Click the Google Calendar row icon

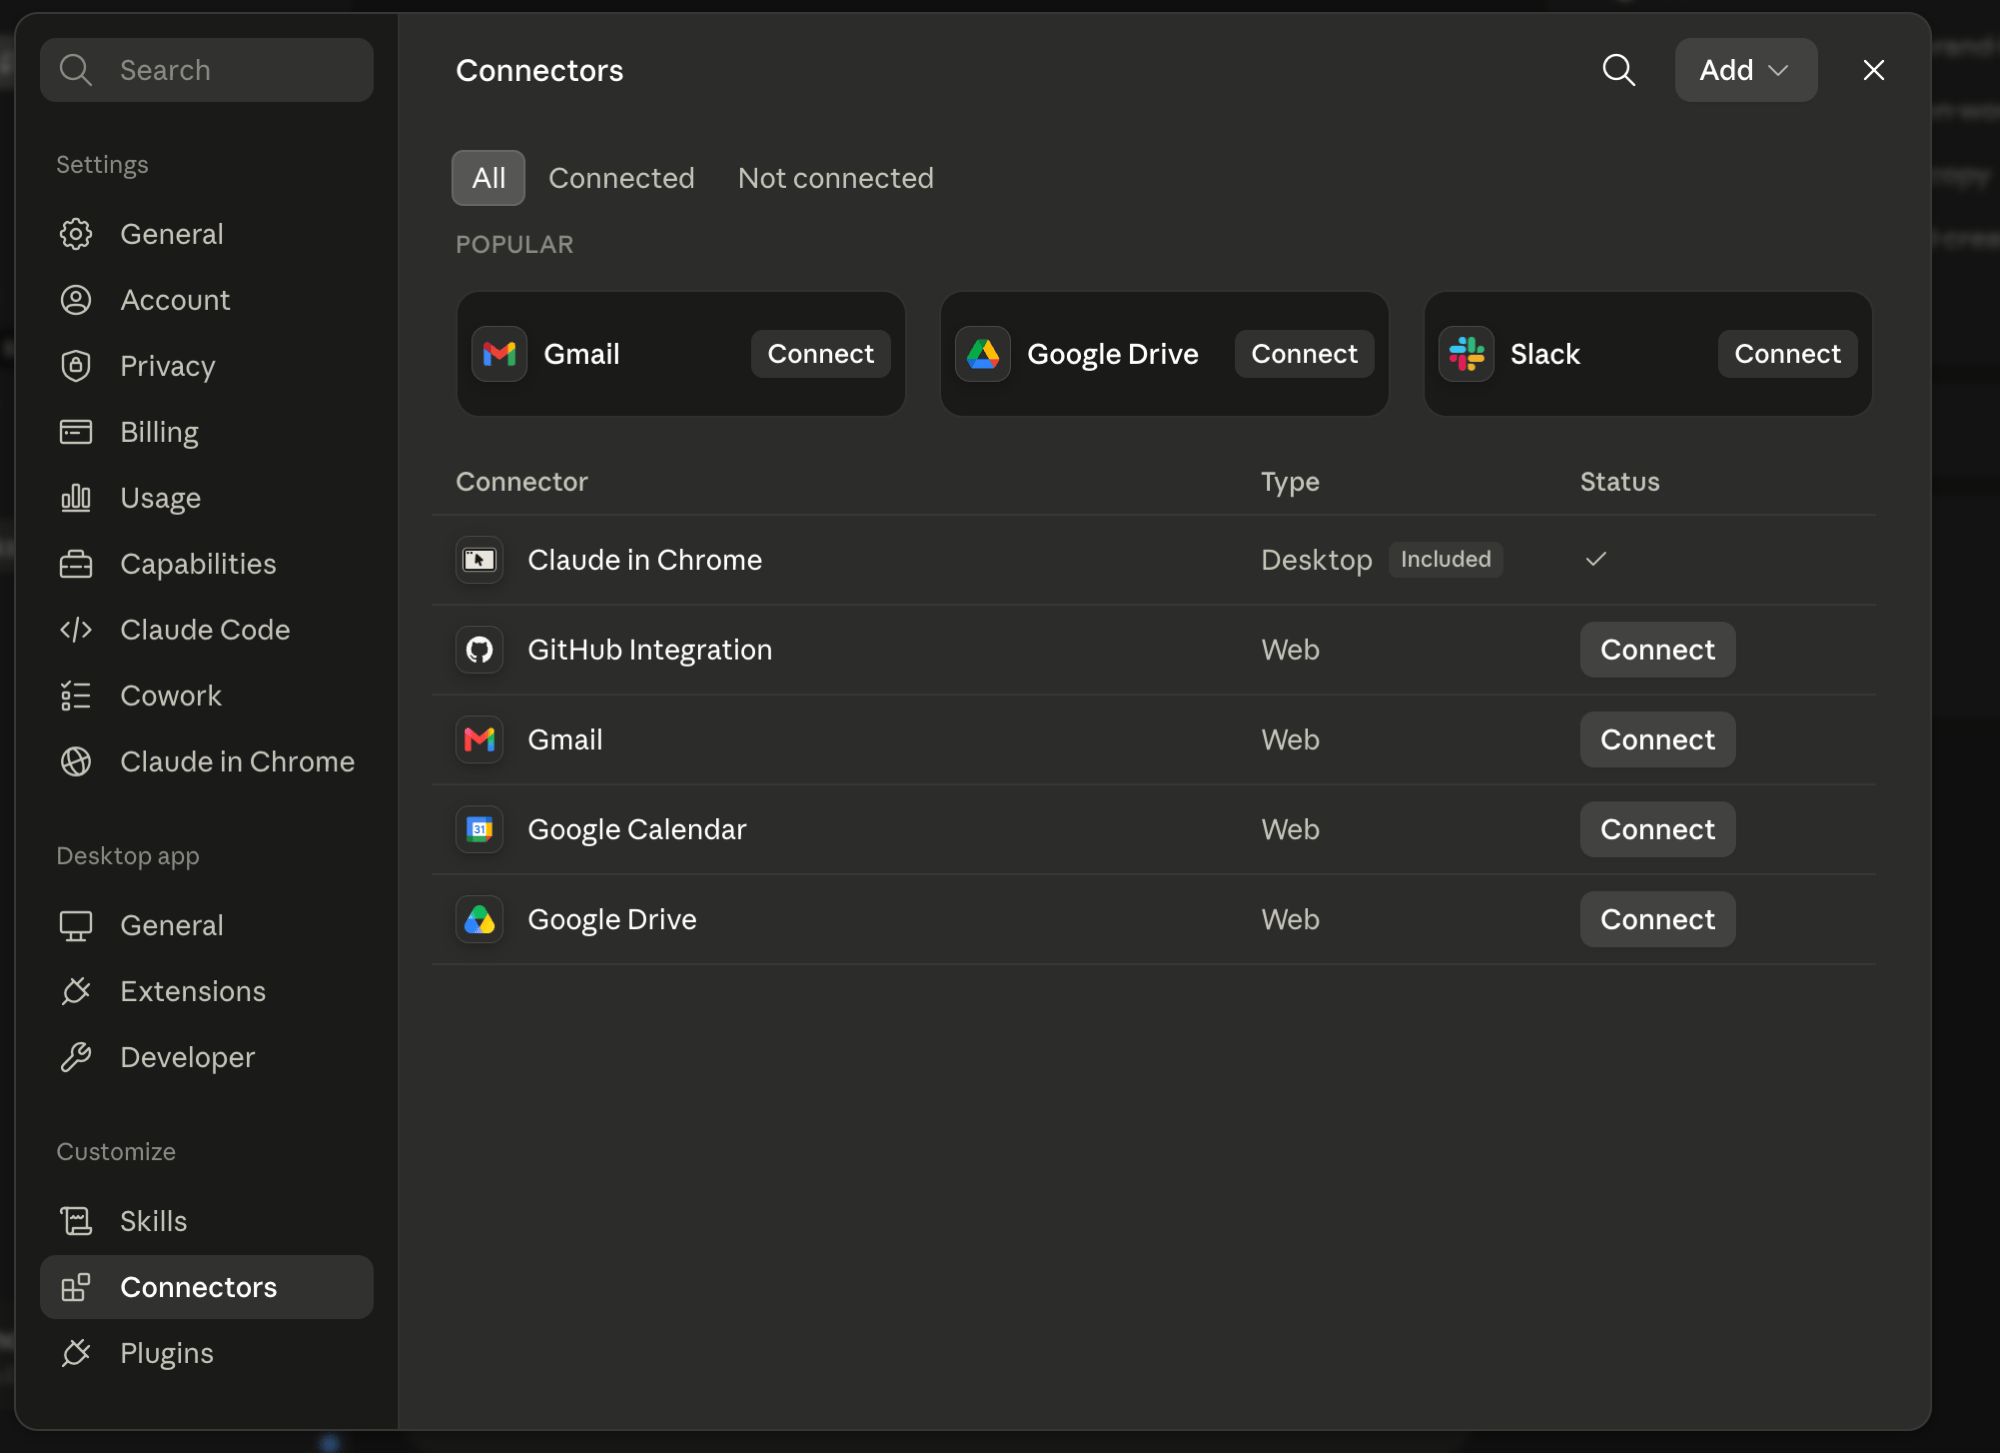tap(479, 830)
